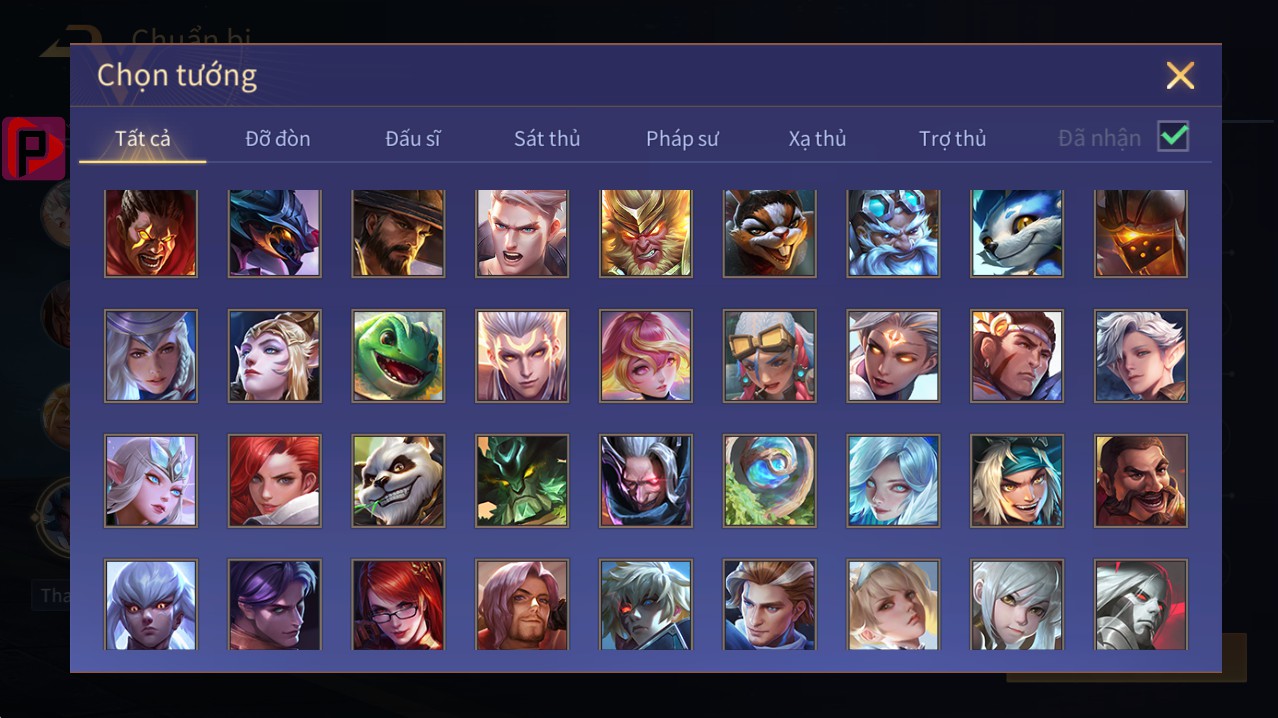Choose the blue fox hero portrait
The height and width of the screenshot is (718, 1278).
(x=1018, y=233)
